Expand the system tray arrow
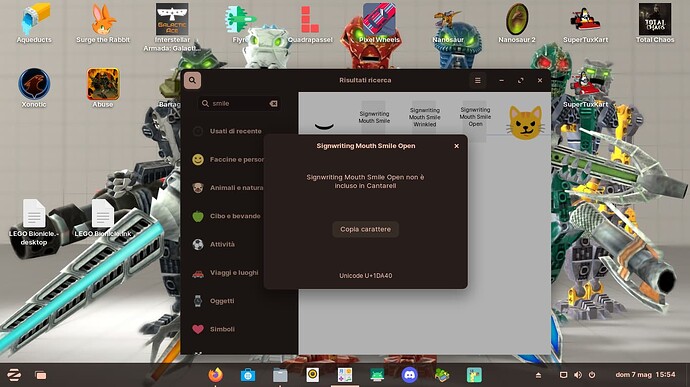The image size is (690, 387). 538,375
